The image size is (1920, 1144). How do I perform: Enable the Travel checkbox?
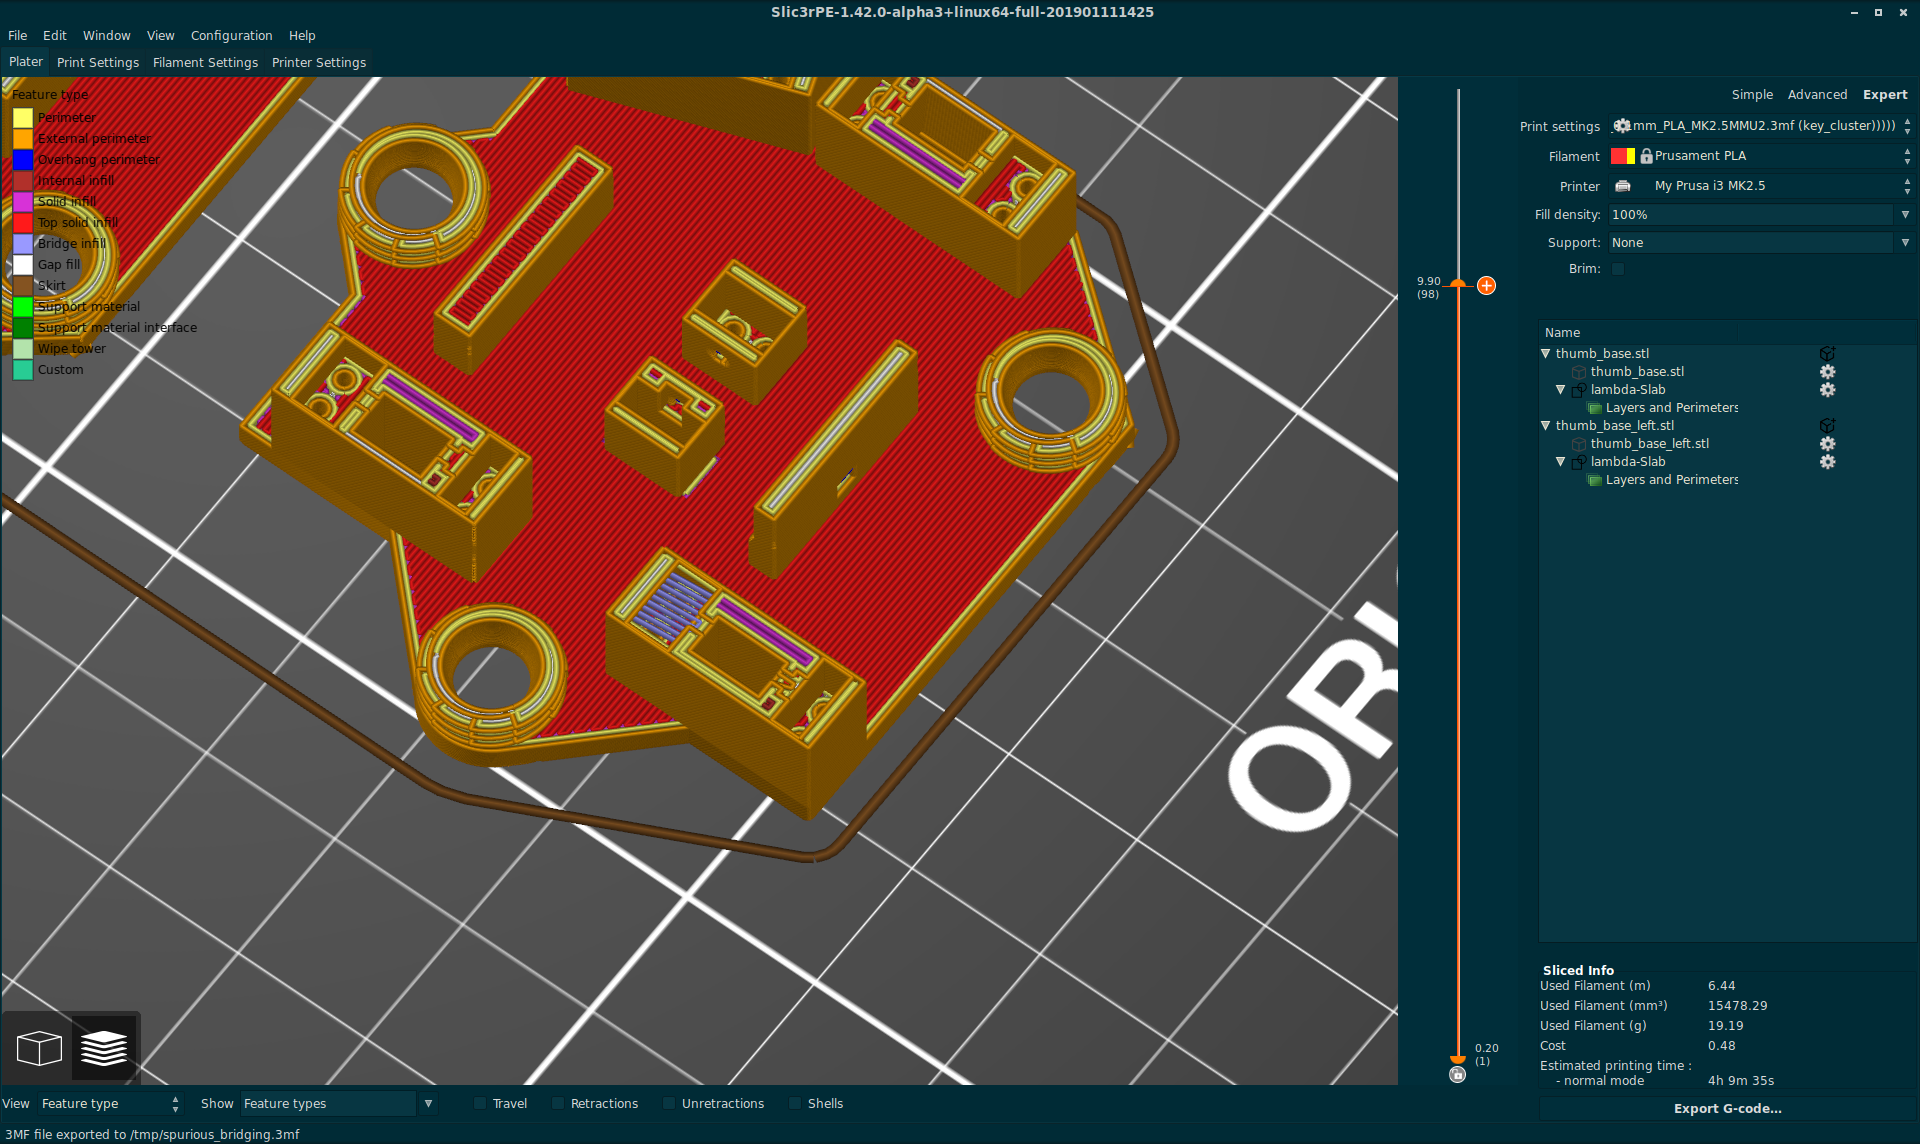[479, 1103]
